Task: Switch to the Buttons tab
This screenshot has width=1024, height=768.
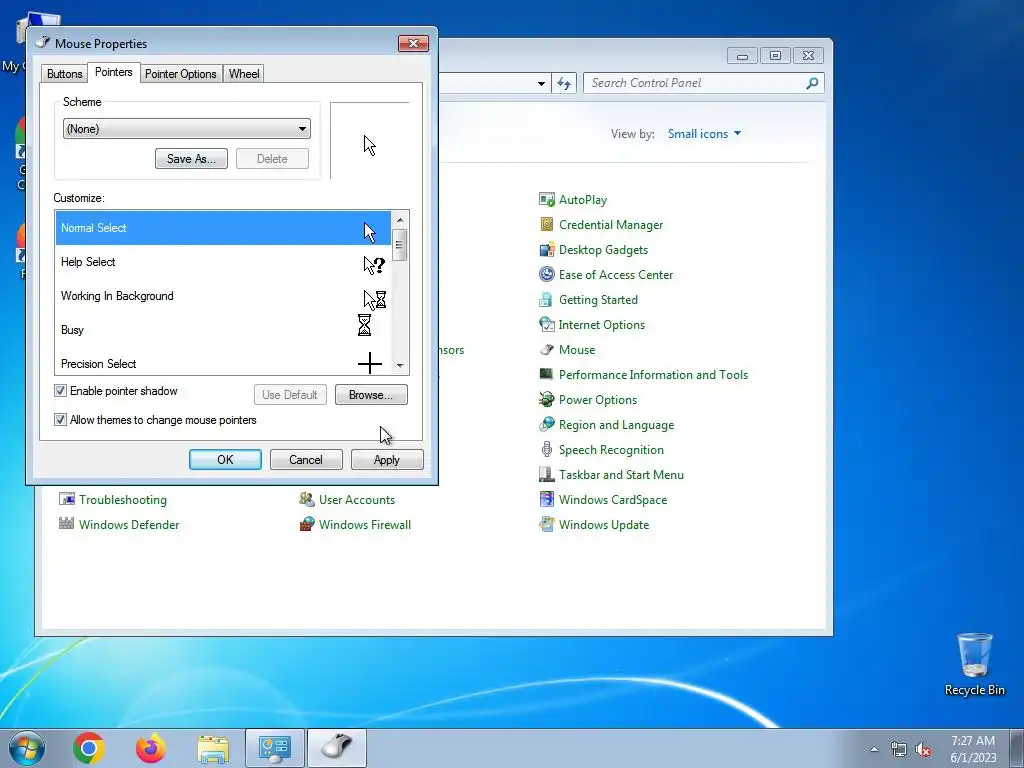Action: click(x=65, y=74)
